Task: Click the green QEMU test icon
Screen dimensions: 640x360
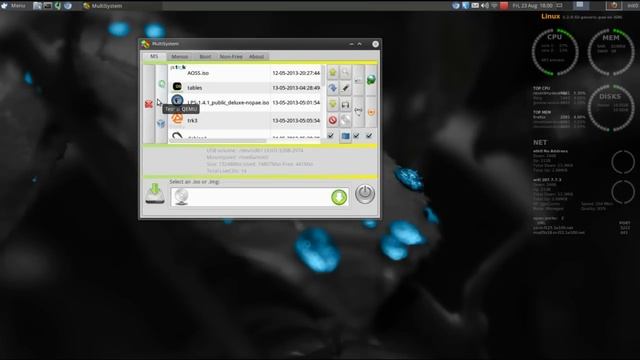Action: tap(162, 84)
